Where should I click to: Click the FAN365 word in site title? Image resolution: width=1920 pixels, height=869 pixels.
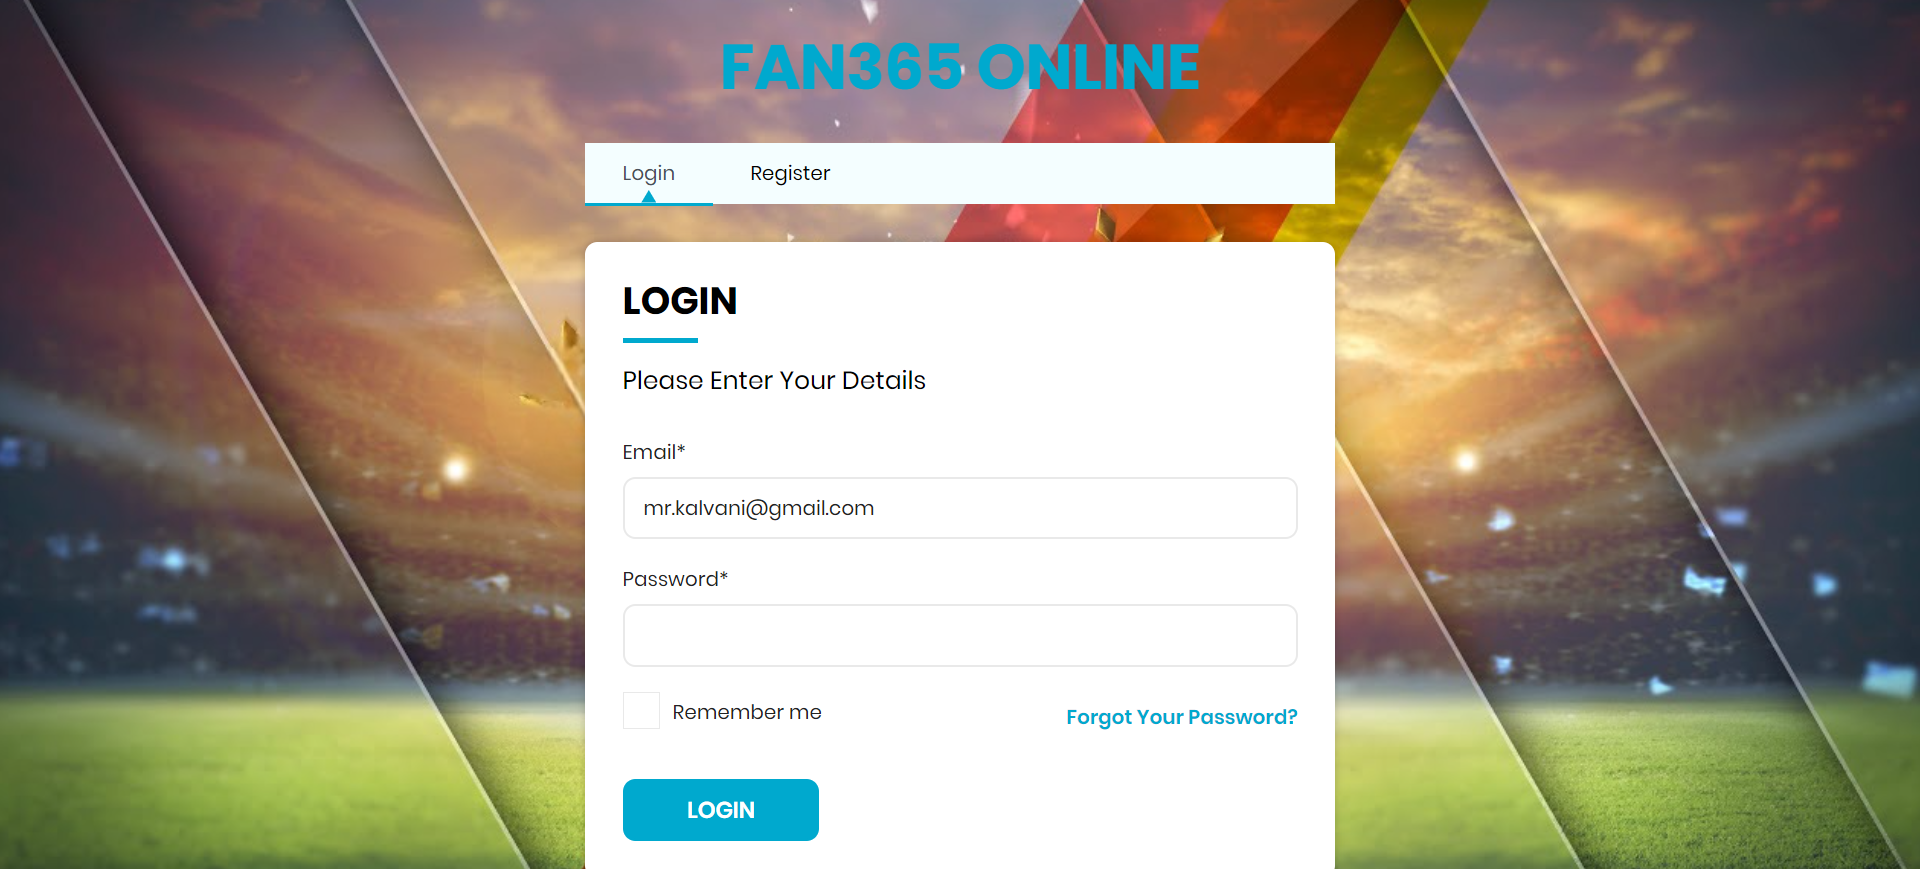842,68
